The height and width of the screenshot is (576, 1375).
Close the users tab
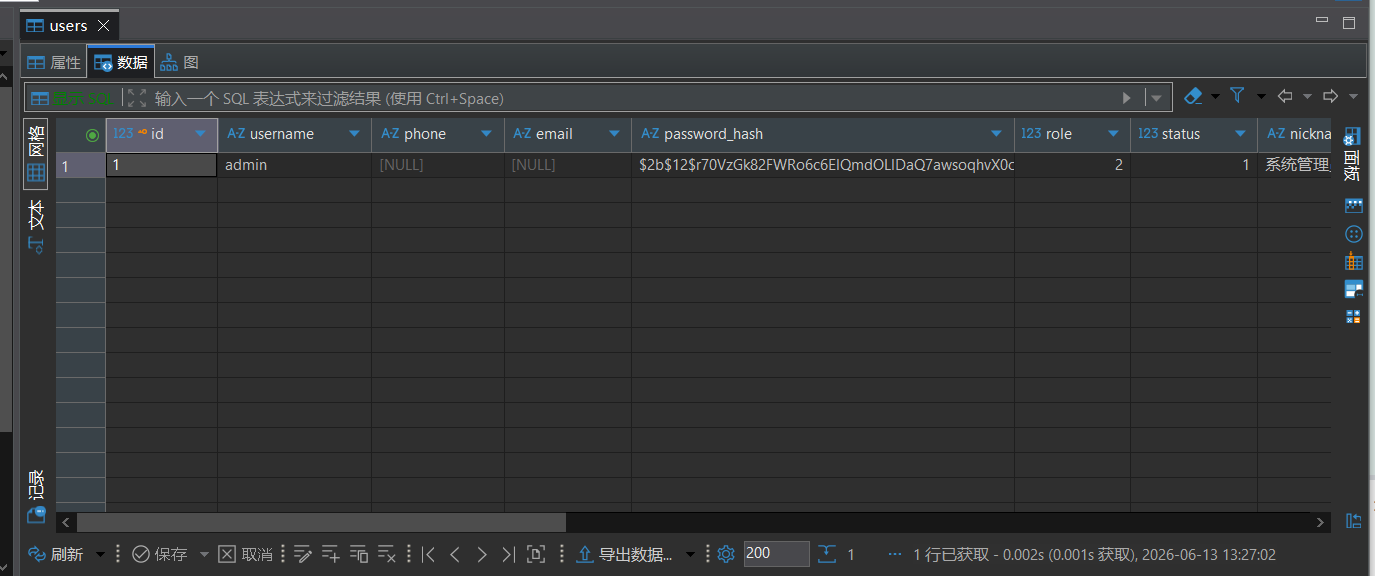[103, 25]
